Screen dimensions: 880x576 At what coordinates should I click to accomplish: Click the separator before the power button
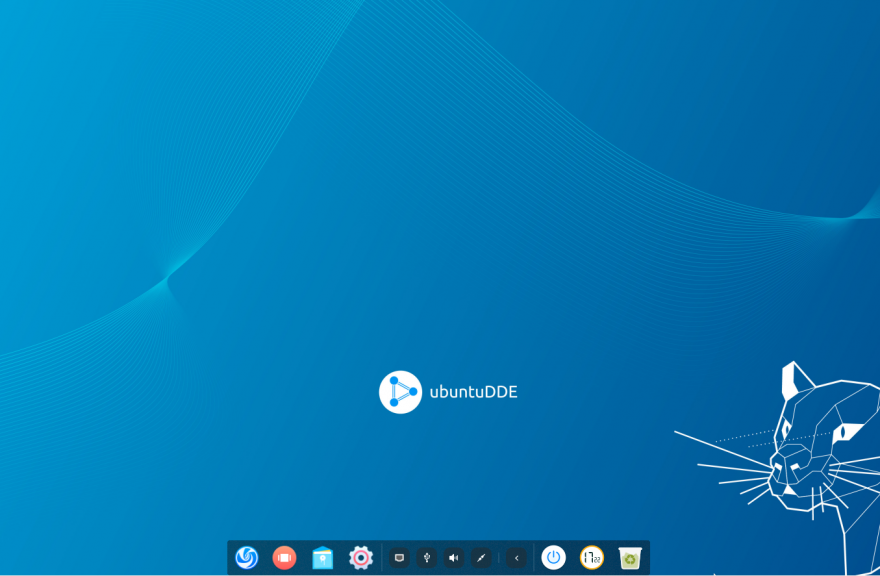[x=534, y=557]
